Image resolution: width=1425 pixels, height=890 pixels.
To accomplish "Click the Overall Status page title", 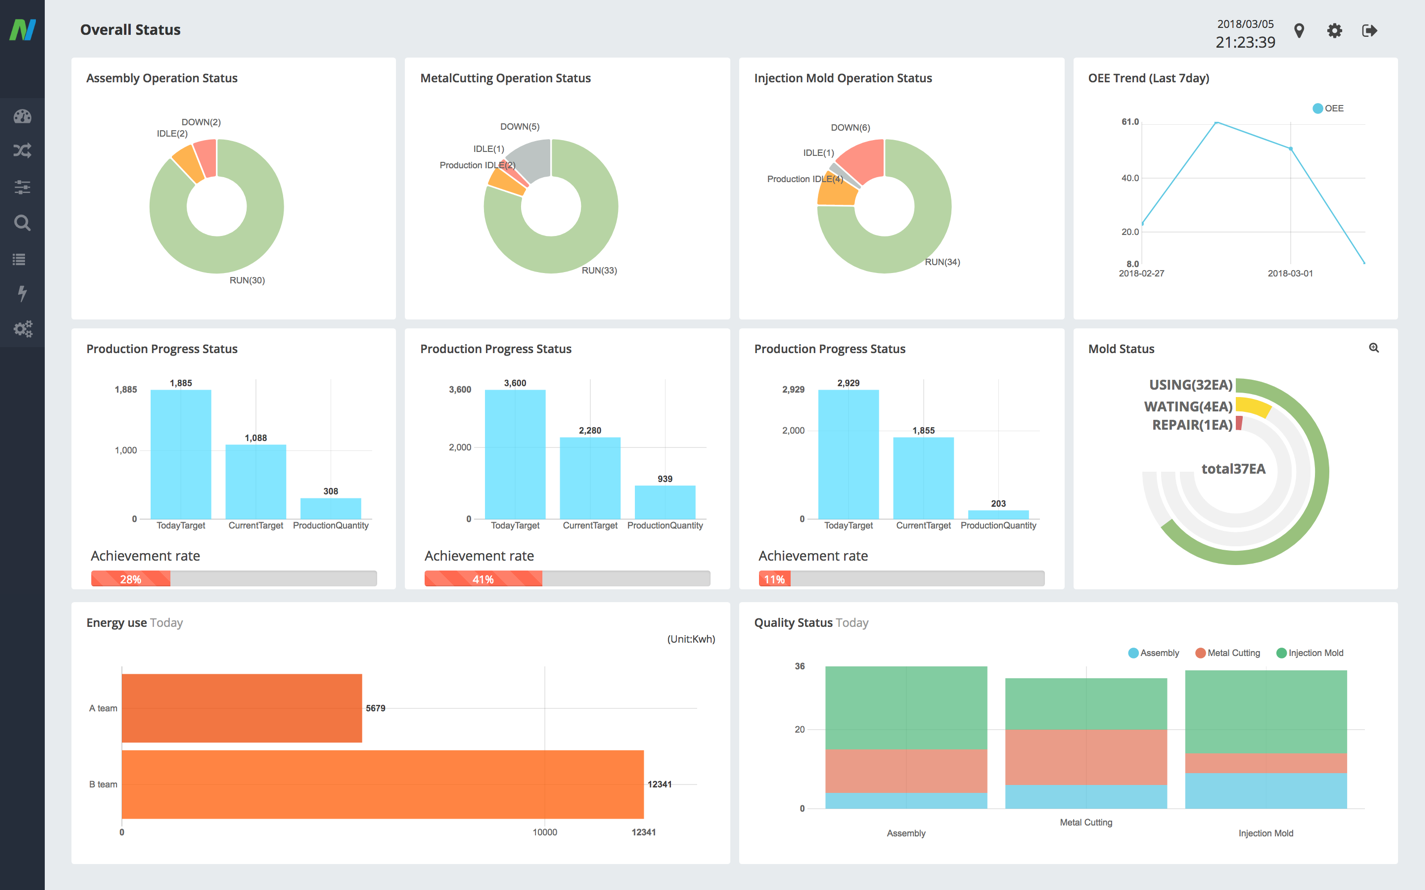I will (x=130, y=30).
